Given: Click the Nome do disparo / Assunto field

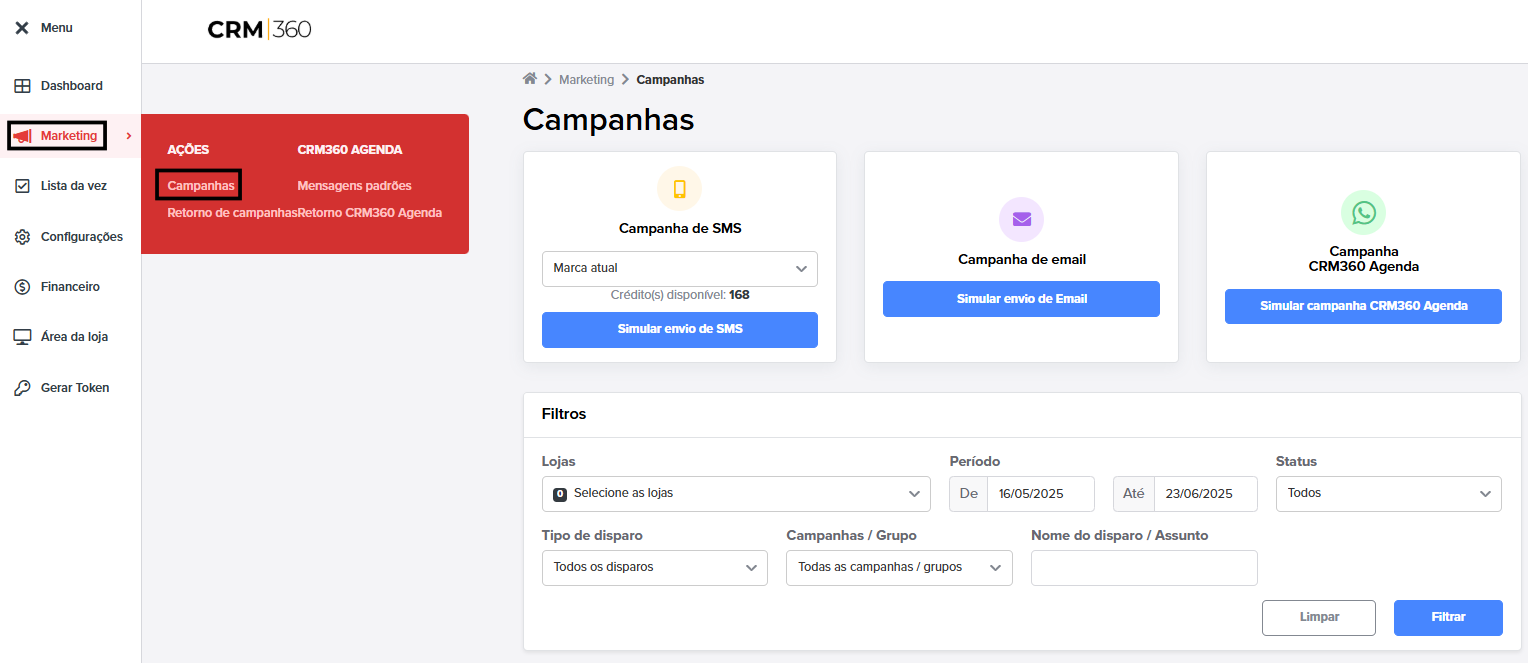Looking at the screenshot, I should point(1144,568).
